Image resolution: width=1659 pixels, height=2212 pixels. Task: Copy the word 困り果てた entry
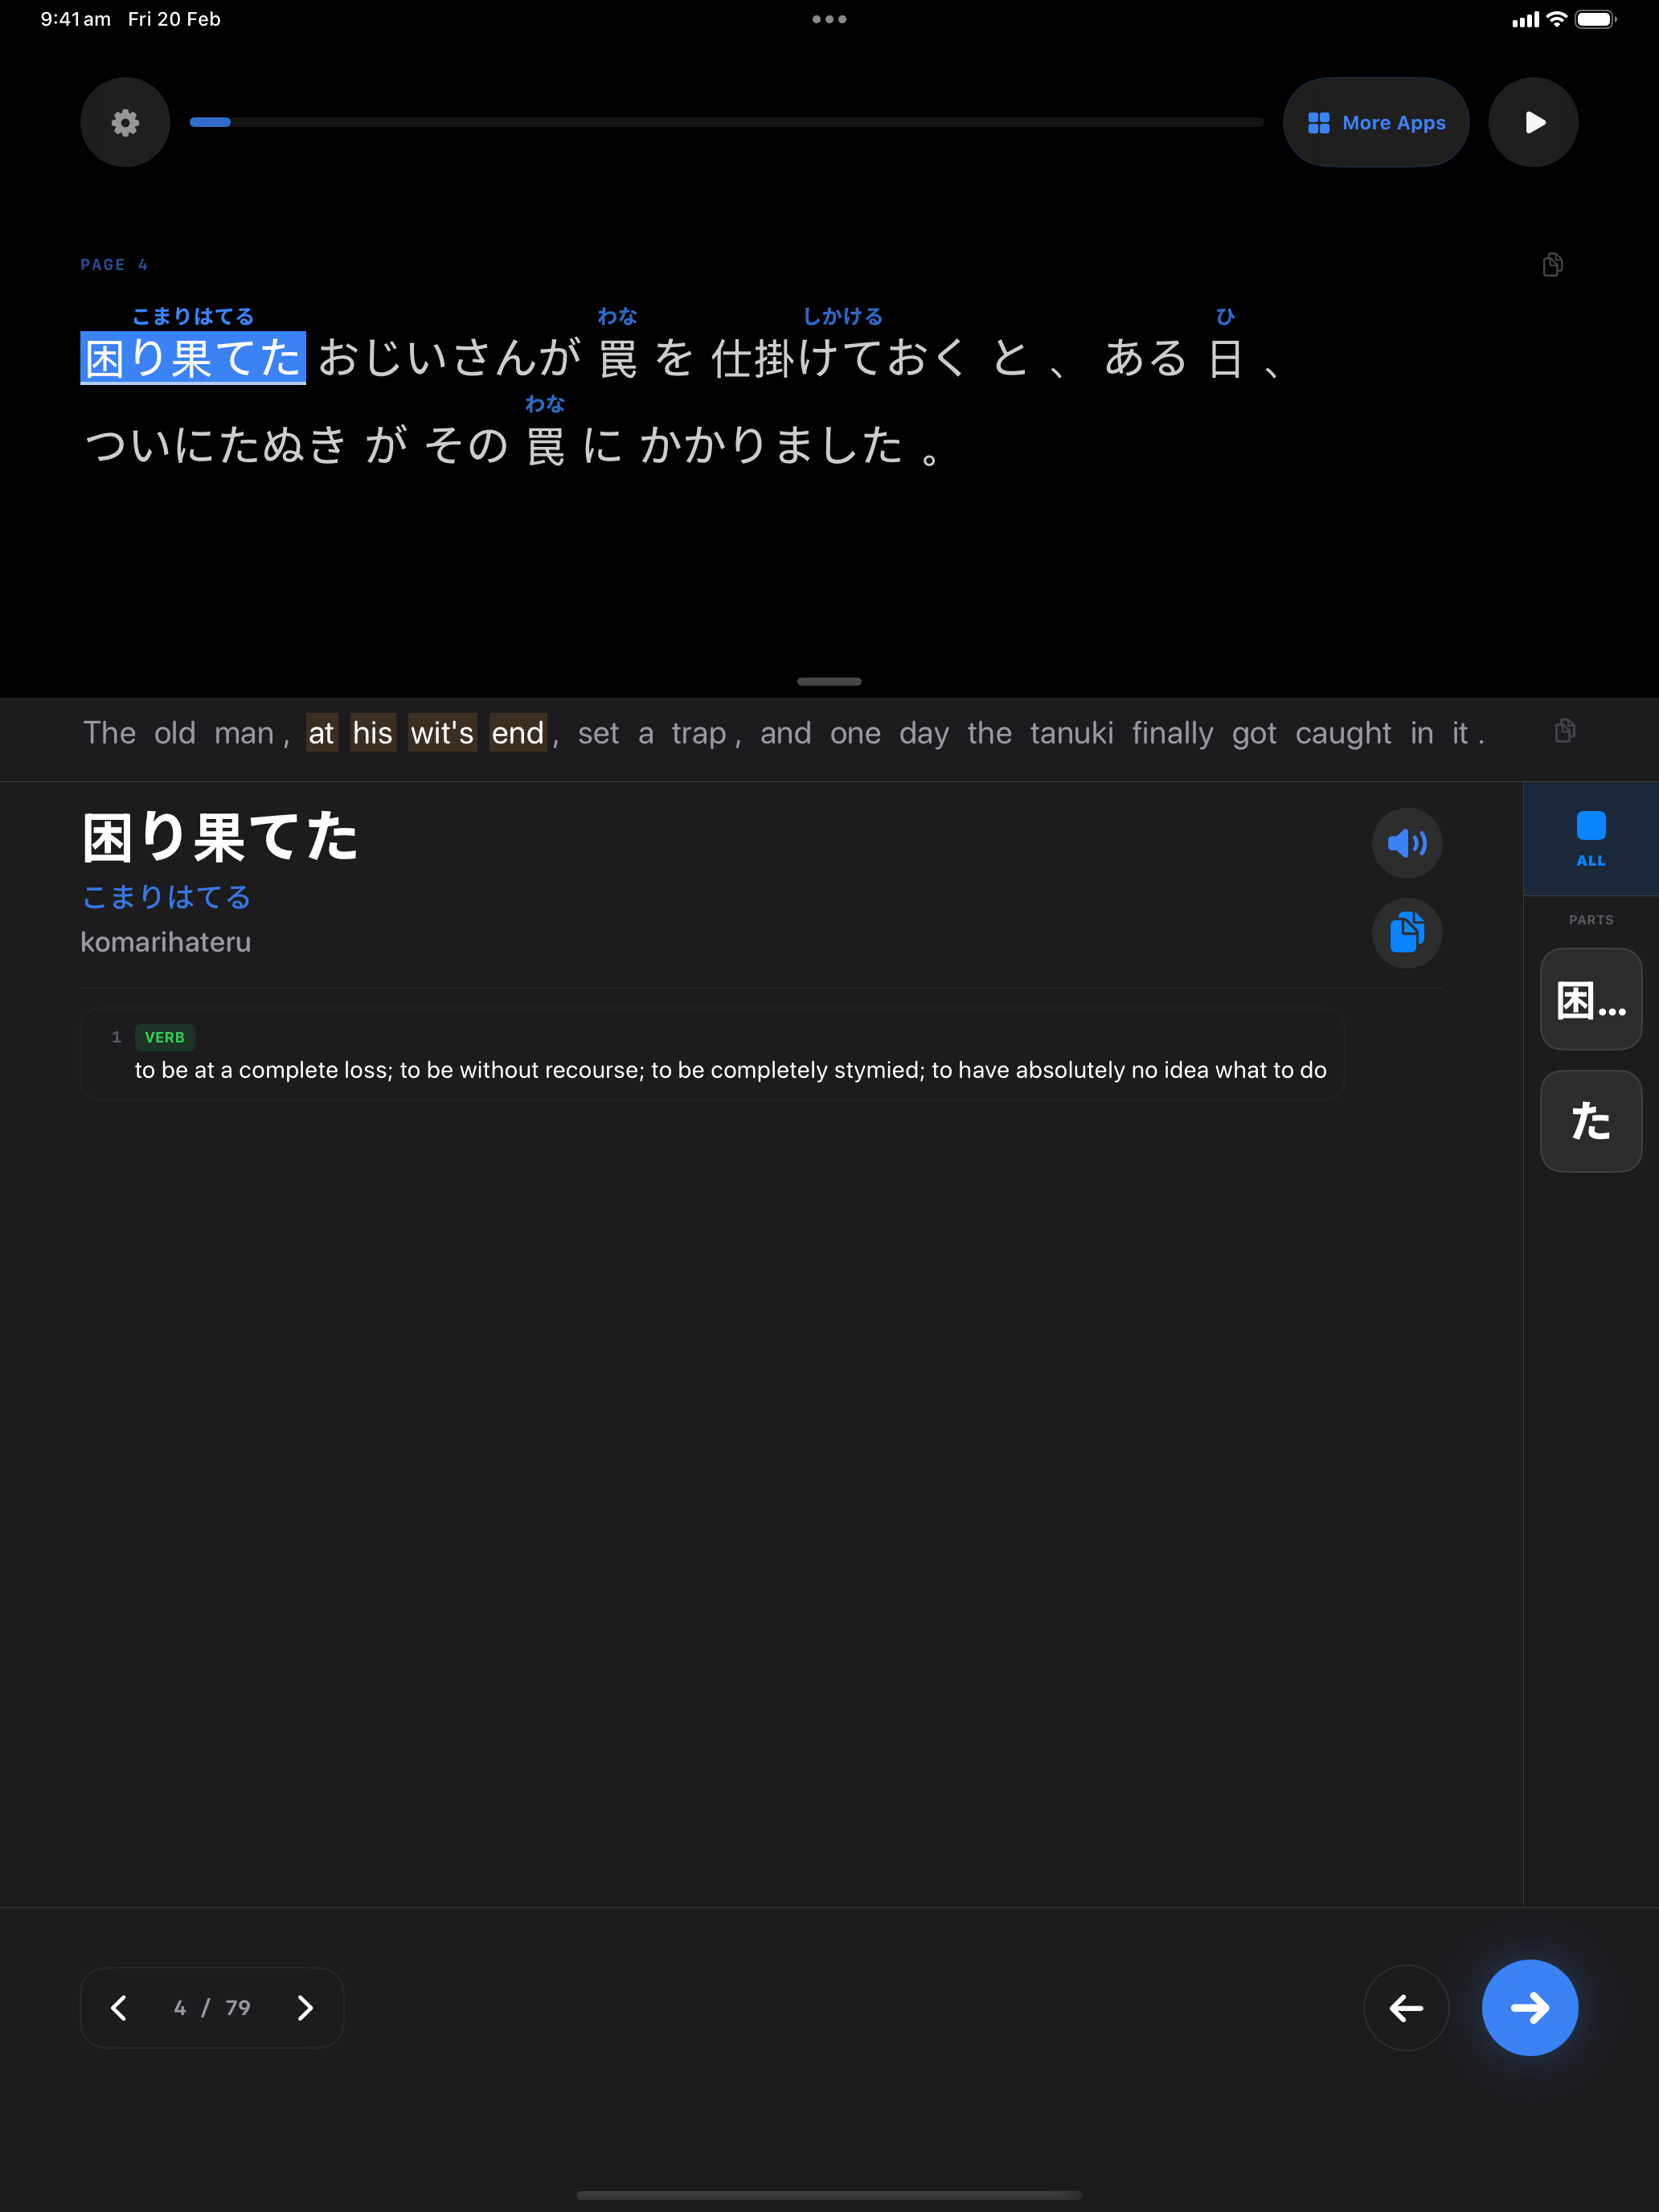[x=1406, y=933]
